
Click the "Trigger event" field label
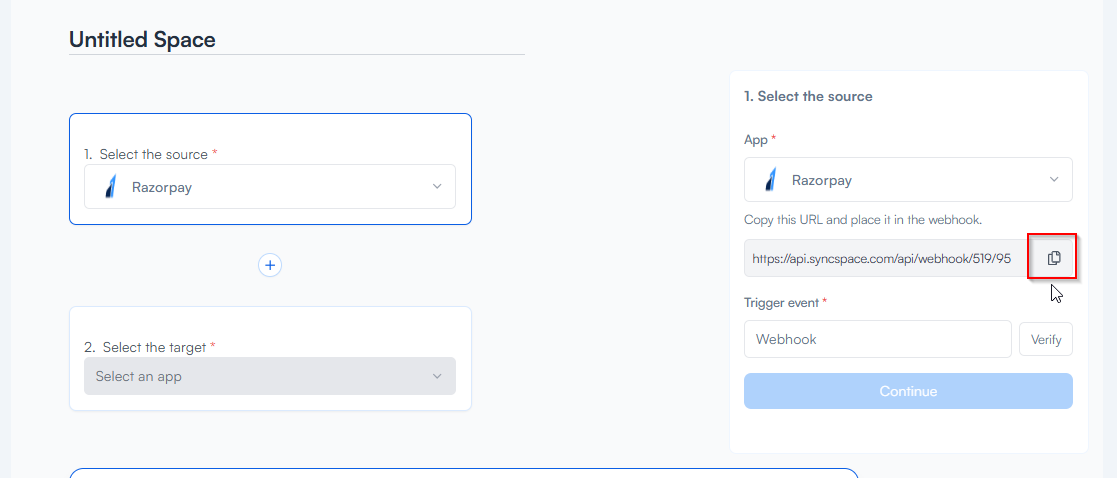[x=781, y=302]
